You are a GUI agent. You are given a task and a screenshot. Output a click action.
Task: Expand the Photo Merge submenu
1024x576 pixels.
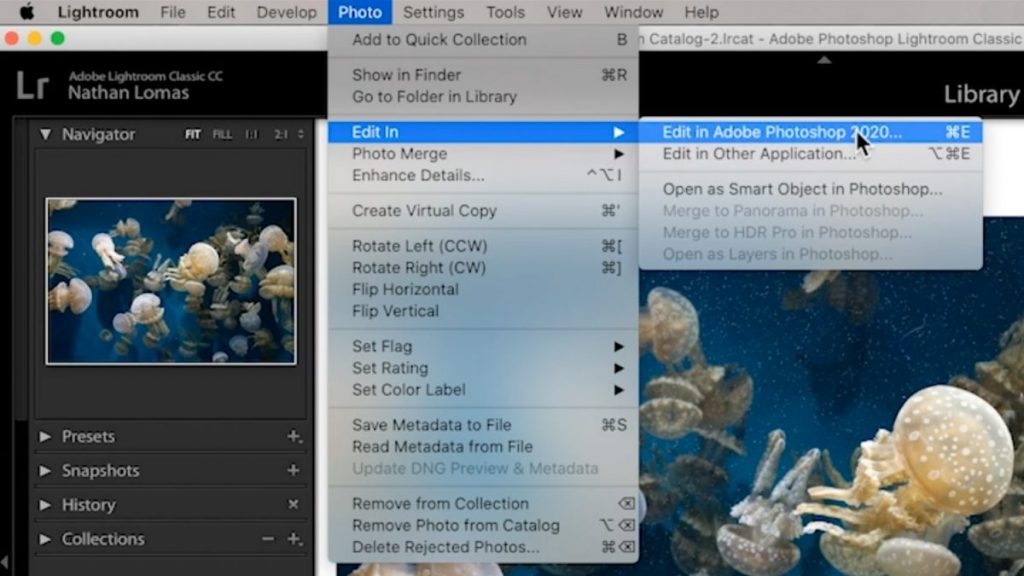coord(483,153)
